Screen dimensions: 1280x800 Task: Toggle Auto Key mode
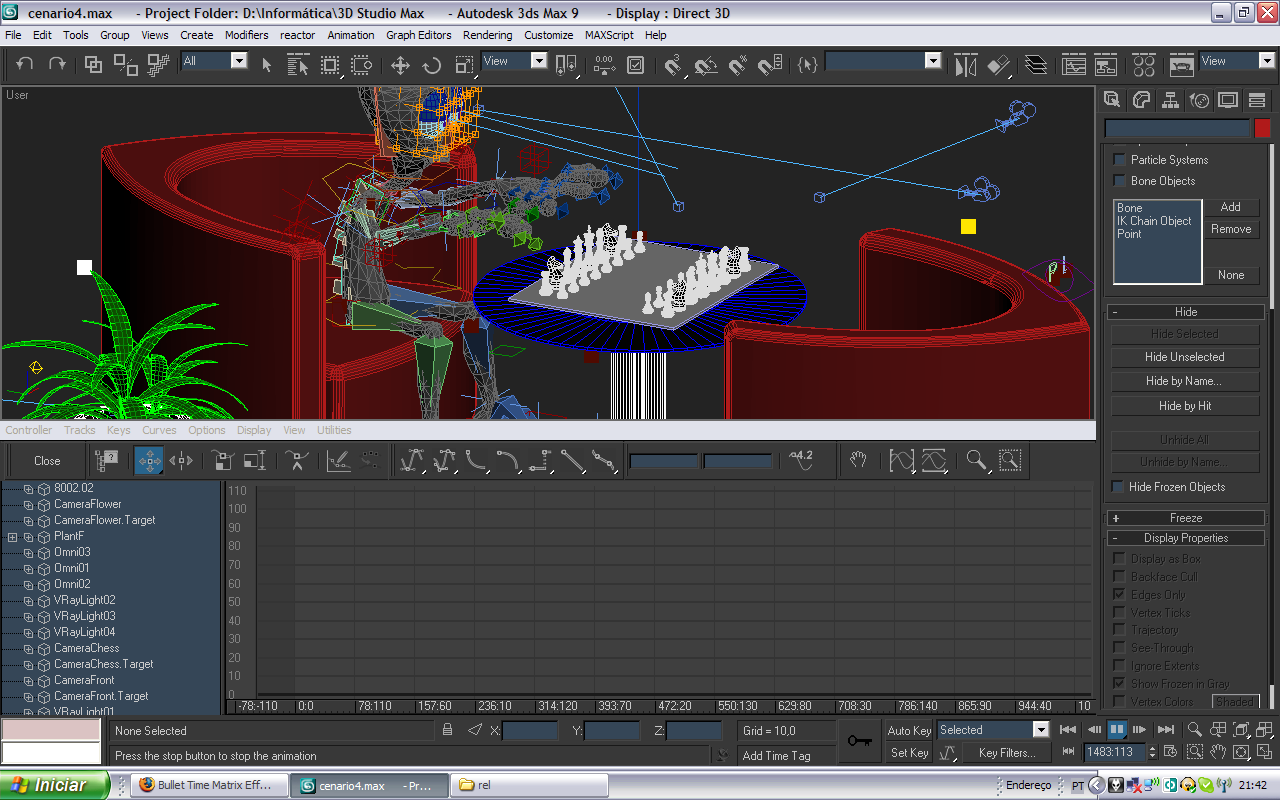pos(909,731)
